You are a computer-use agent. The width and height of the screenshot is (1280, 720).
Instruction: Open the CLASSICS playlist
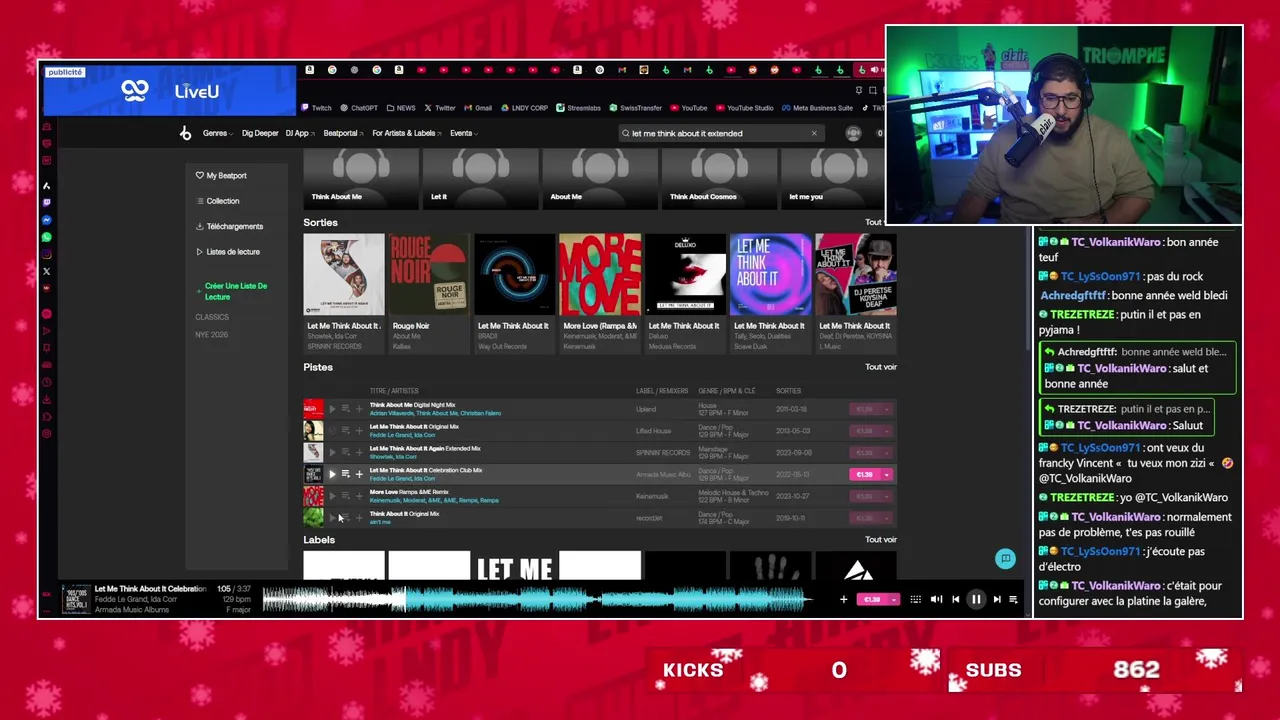(x=212, y=317)
